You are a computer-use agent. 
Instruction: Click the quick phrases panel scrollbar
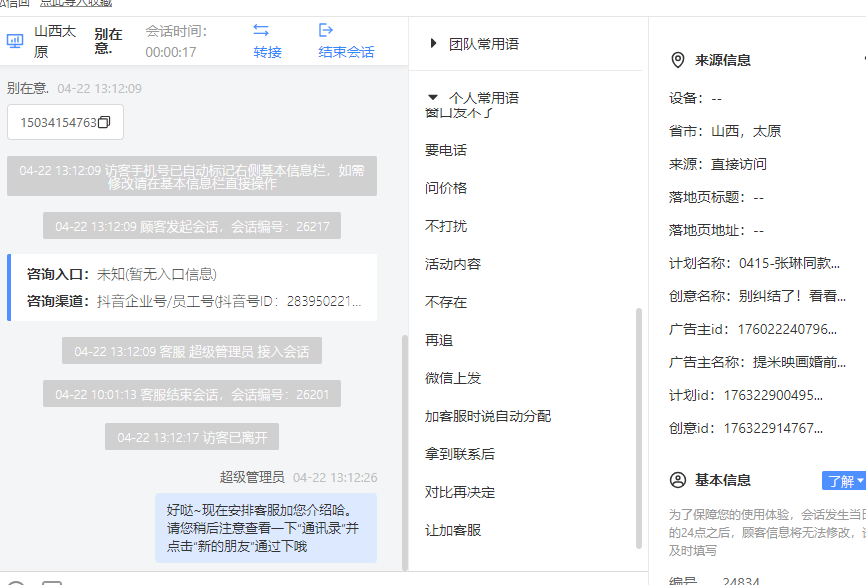point(639,428)
